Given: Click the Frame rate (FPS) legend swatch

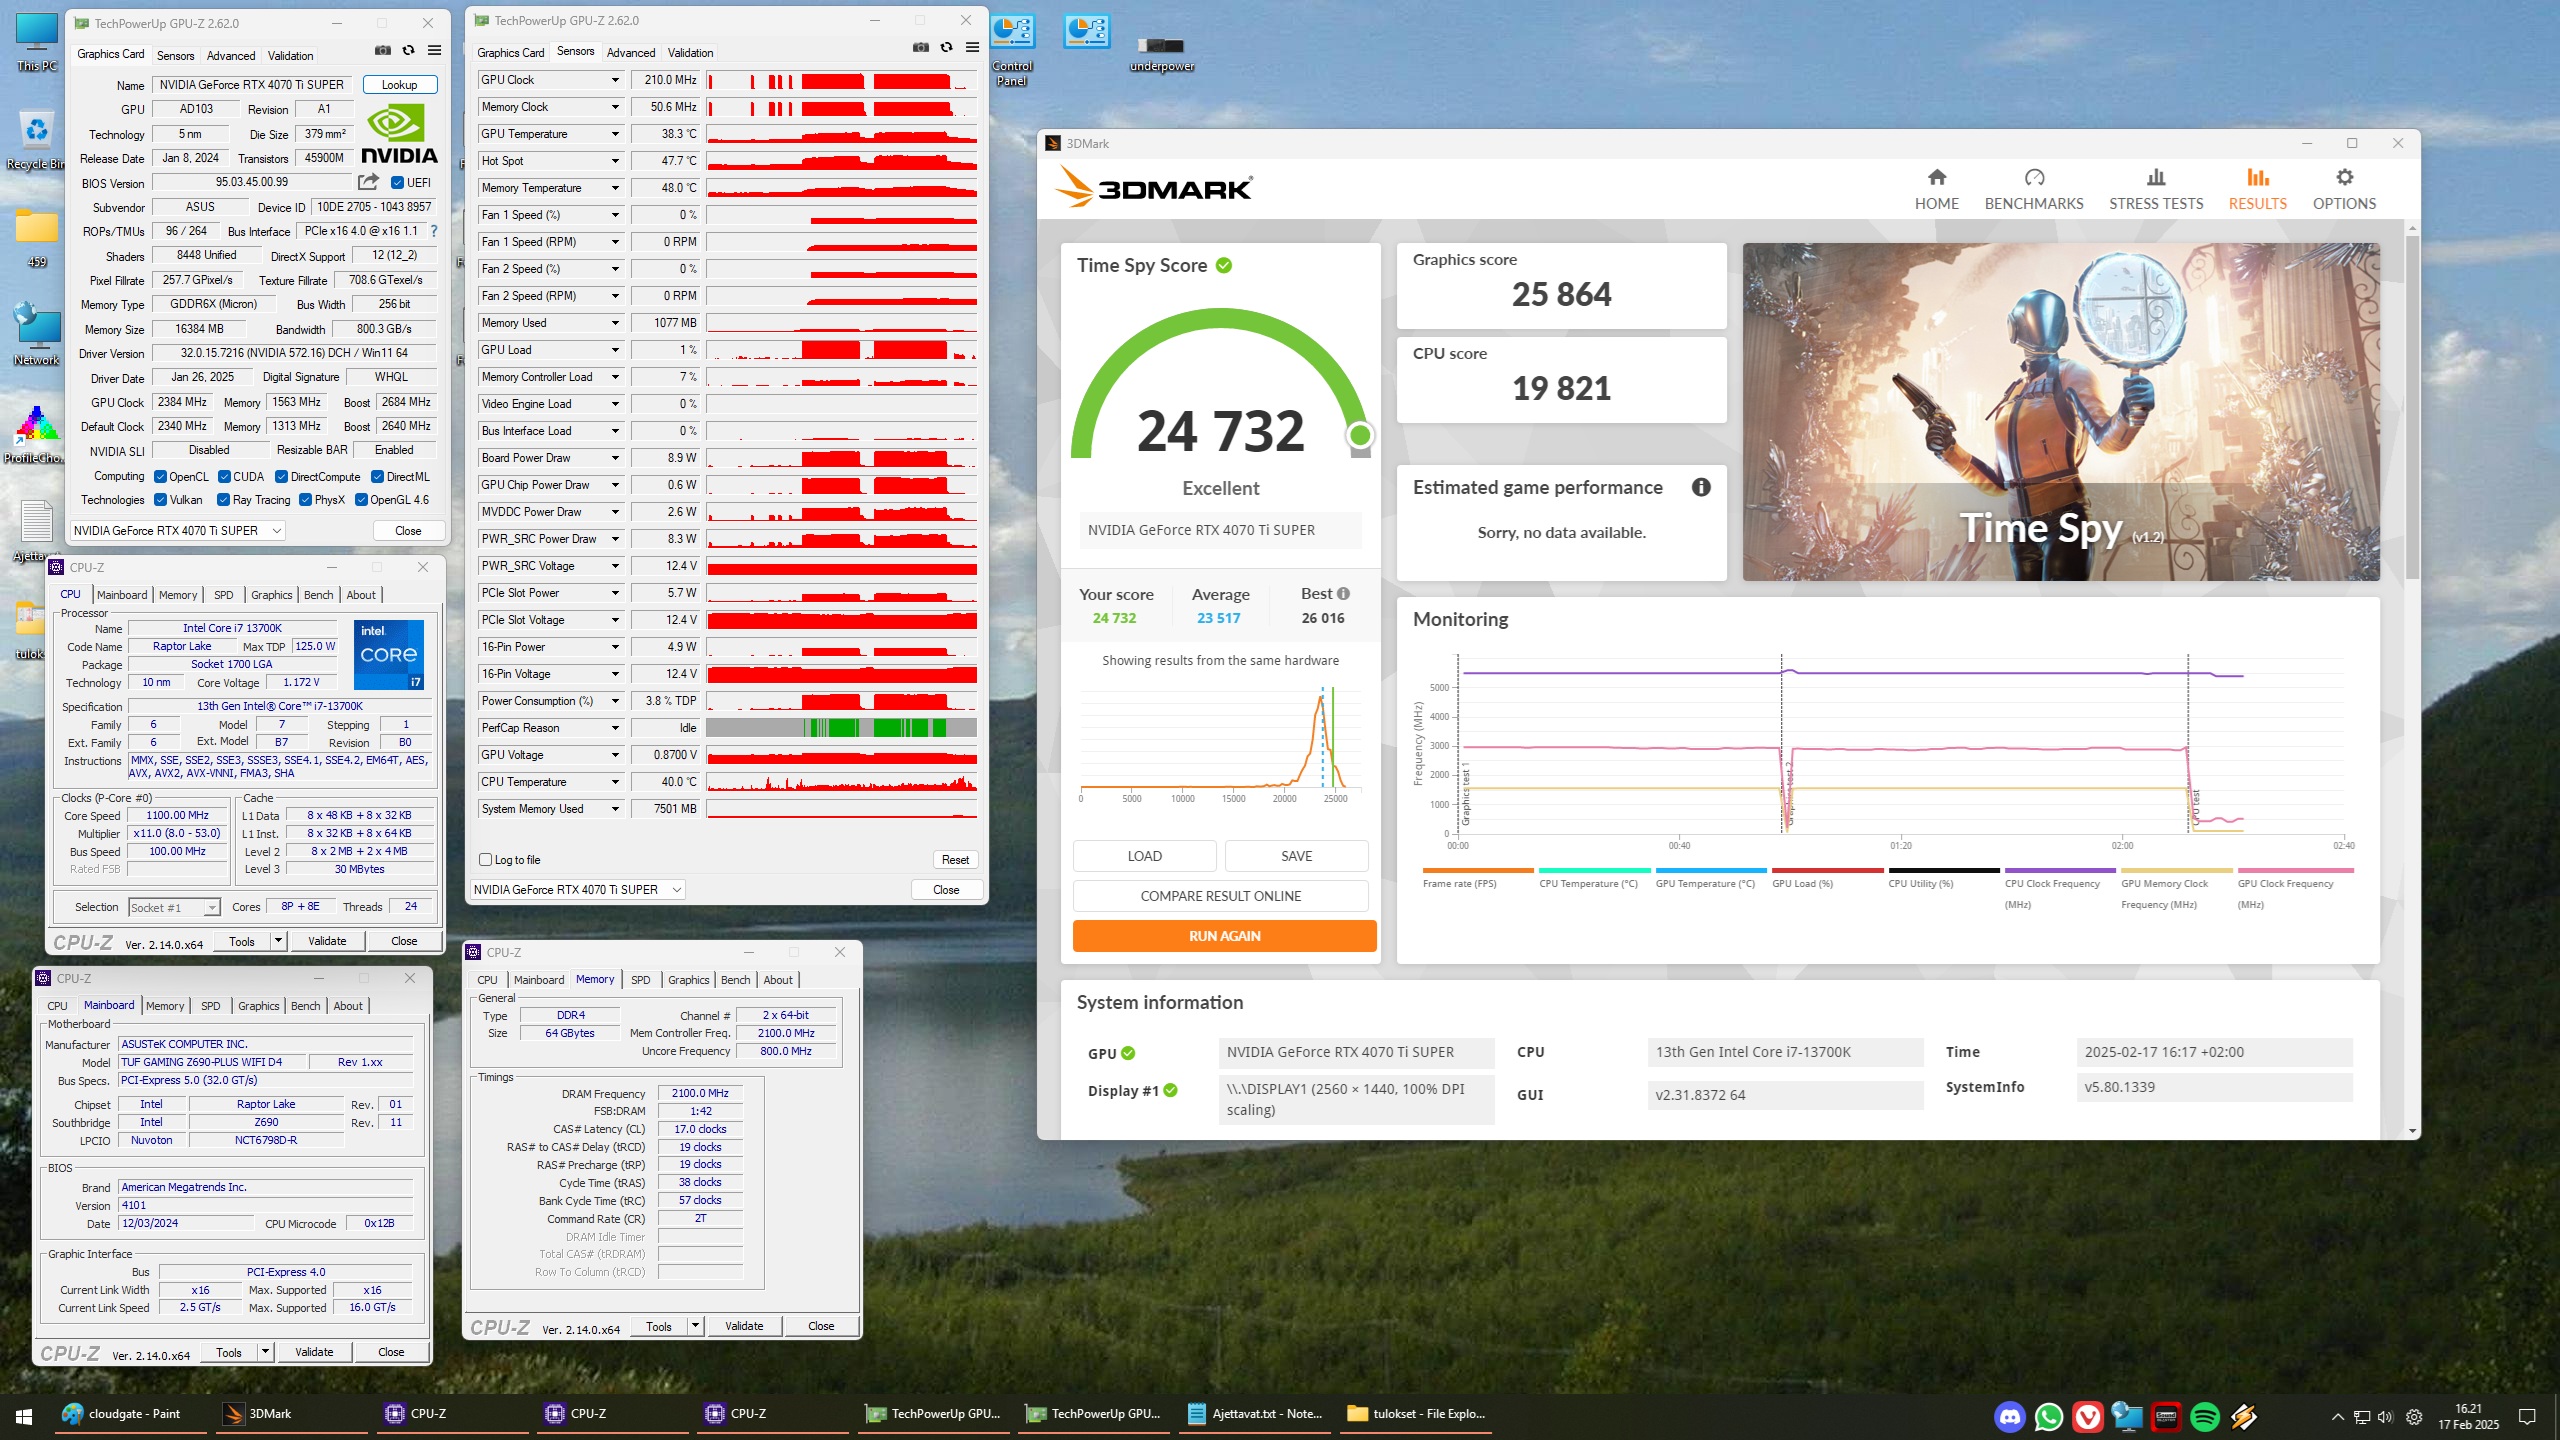Looking at the screenshot, I should tap(1478, 870).
